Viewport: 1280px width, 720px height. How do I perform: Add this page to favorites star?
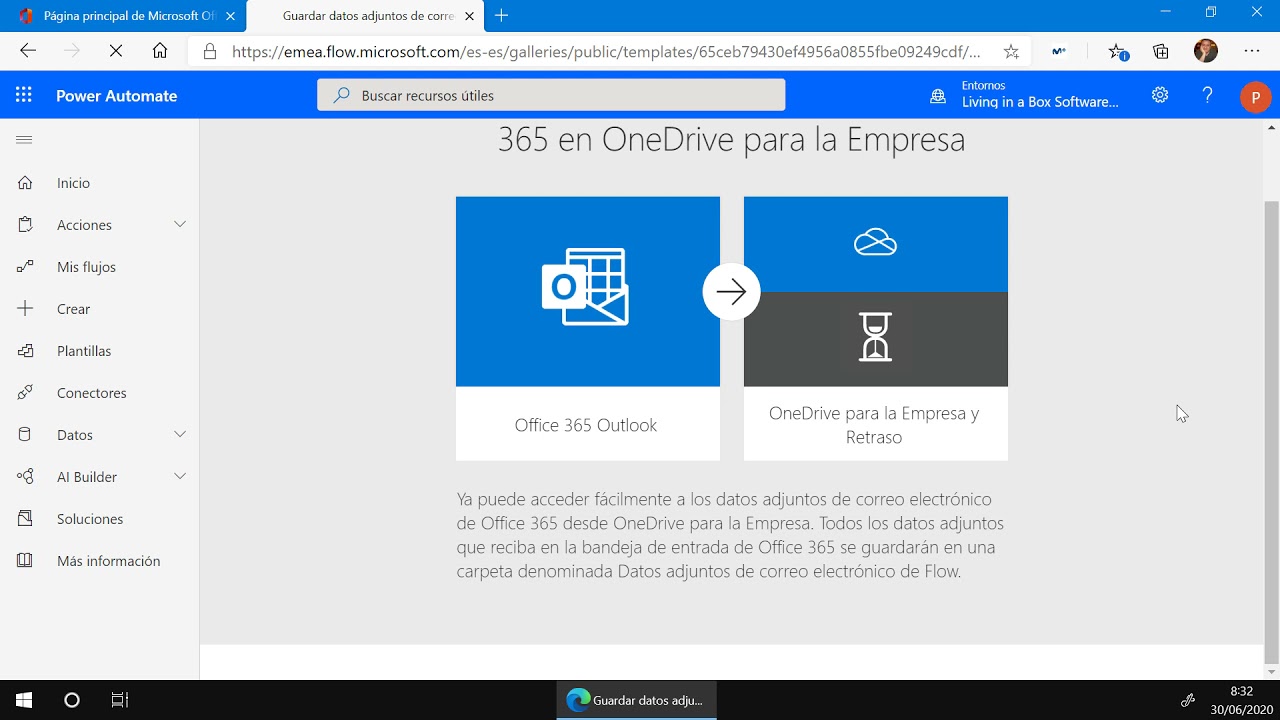(x=1011, y=52)
